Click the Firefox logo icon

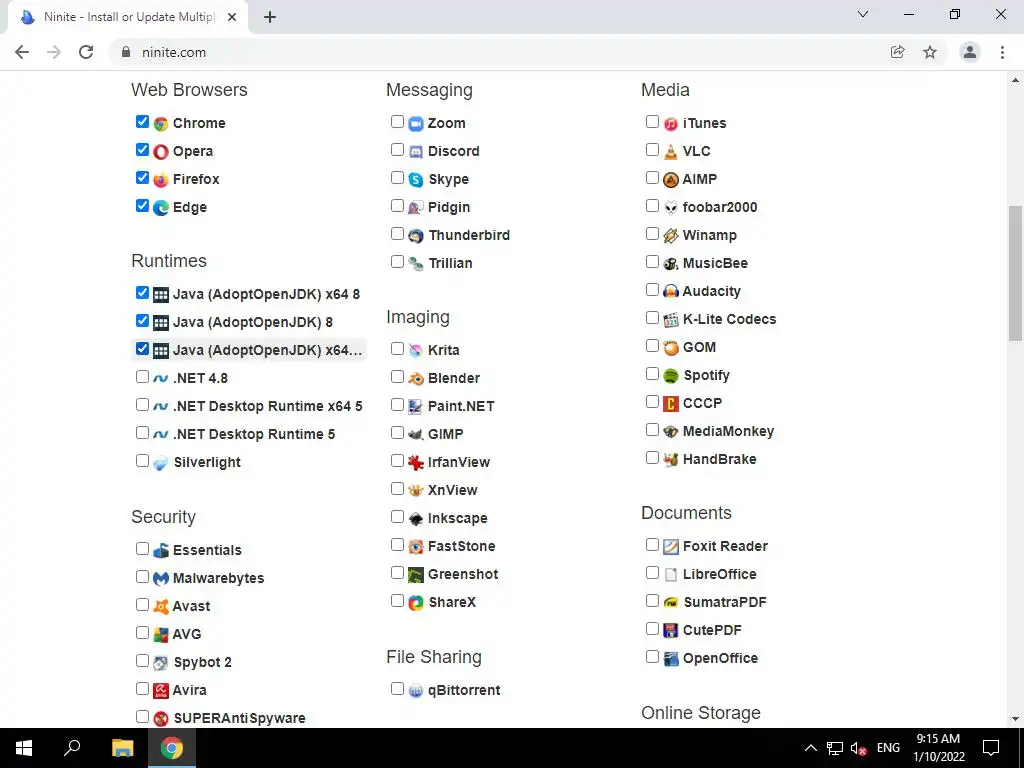[161, 180]
